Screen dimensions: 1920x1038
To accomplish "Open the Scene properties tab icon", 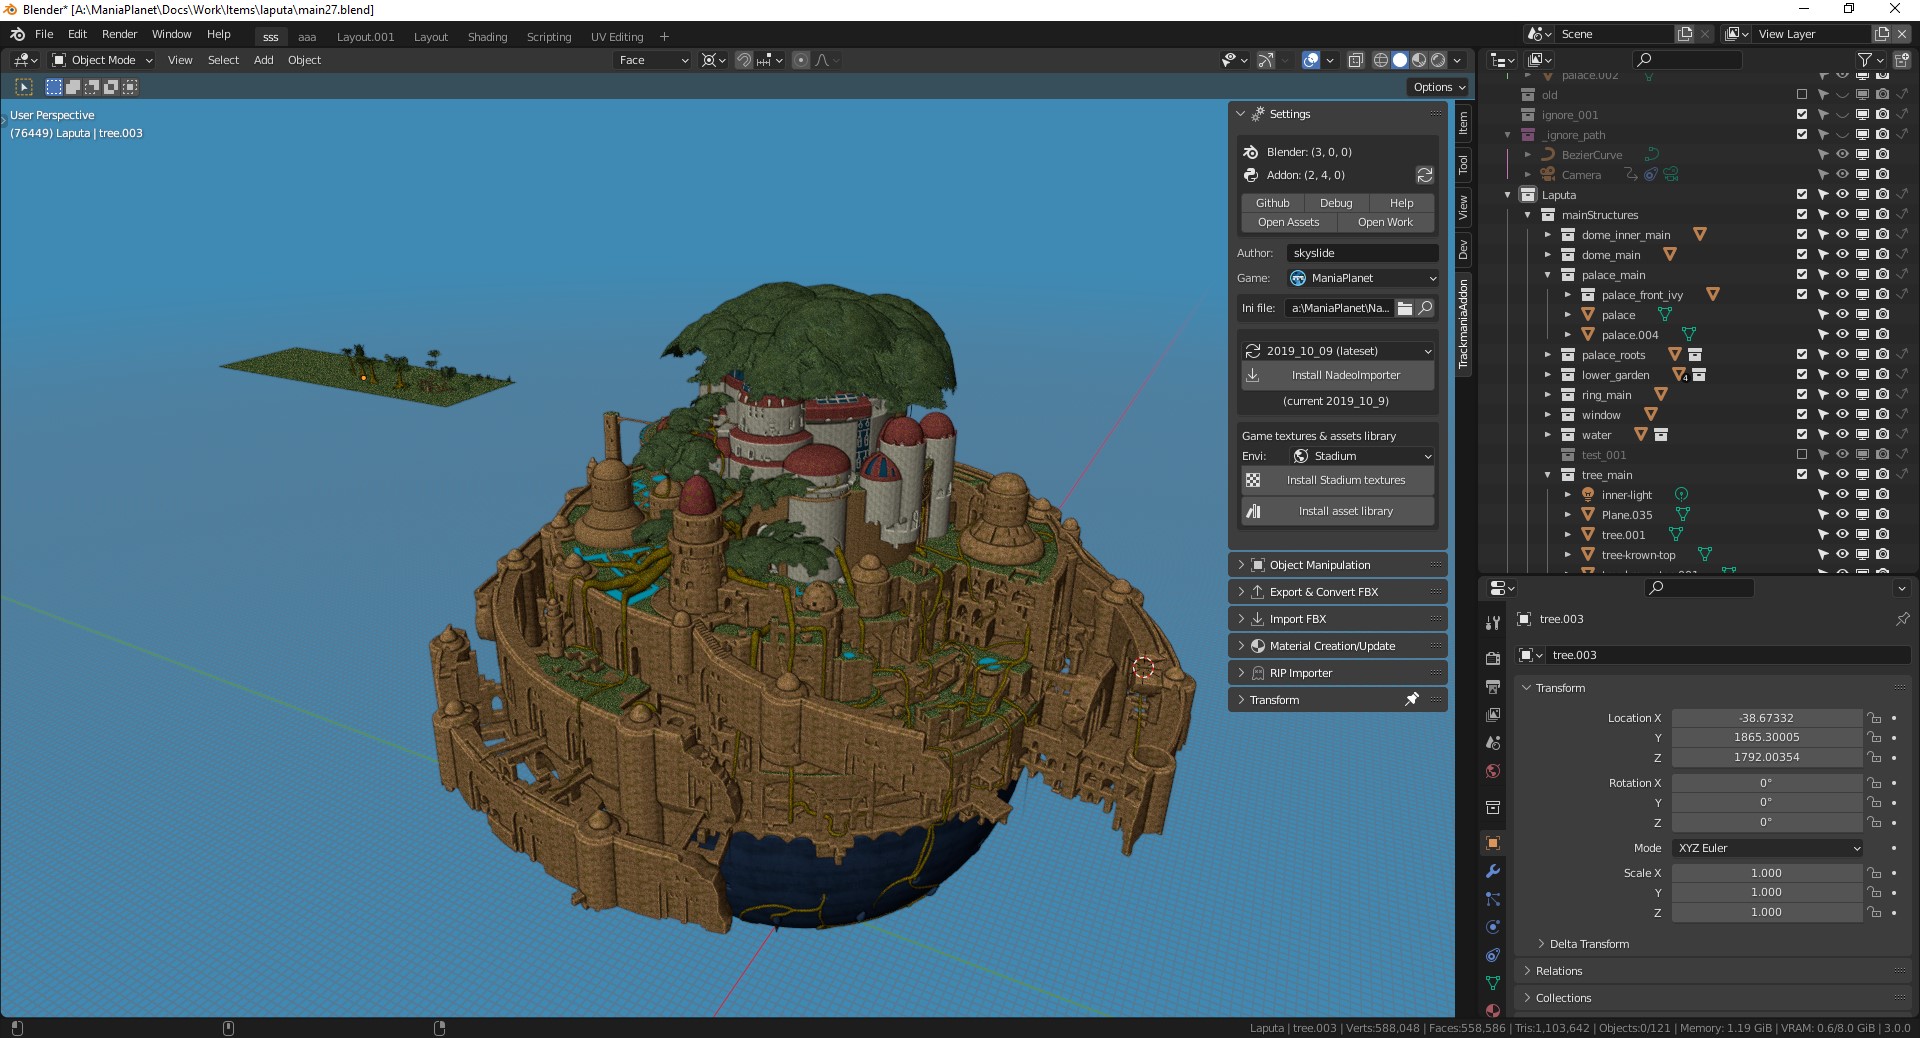I will (1493, 743).
